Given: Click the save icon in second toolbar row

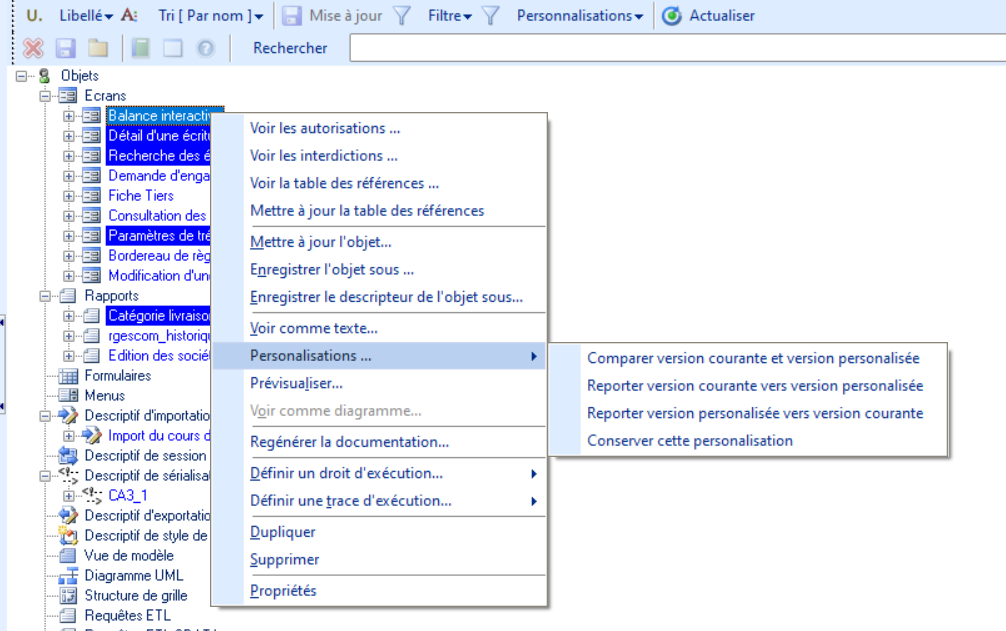Looking at the screenshot, I should pos(65,48).
